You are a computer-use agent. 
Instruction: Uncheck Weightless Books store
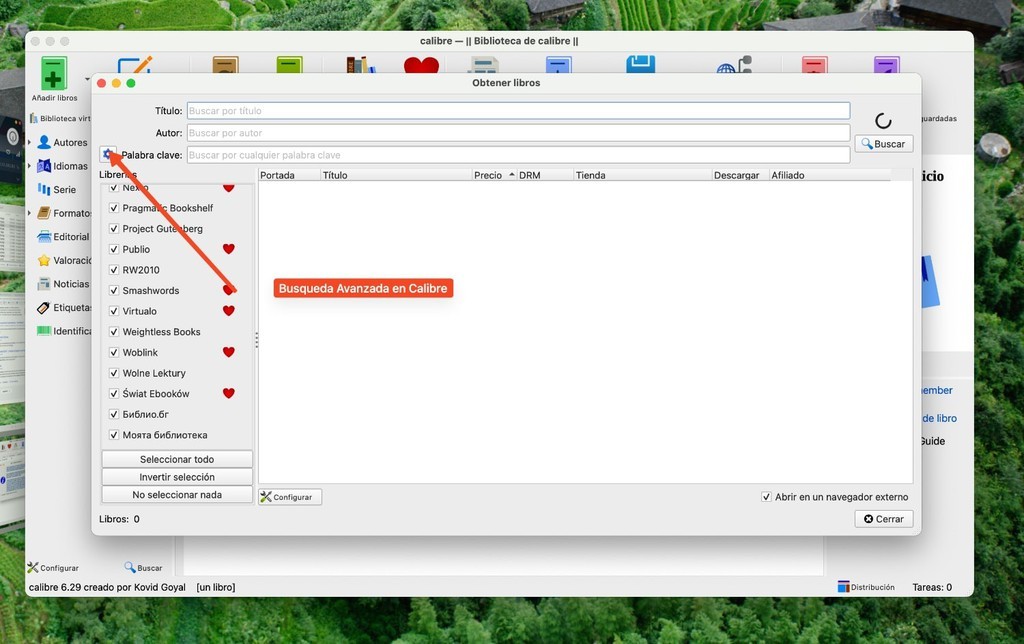coord(114,332)
